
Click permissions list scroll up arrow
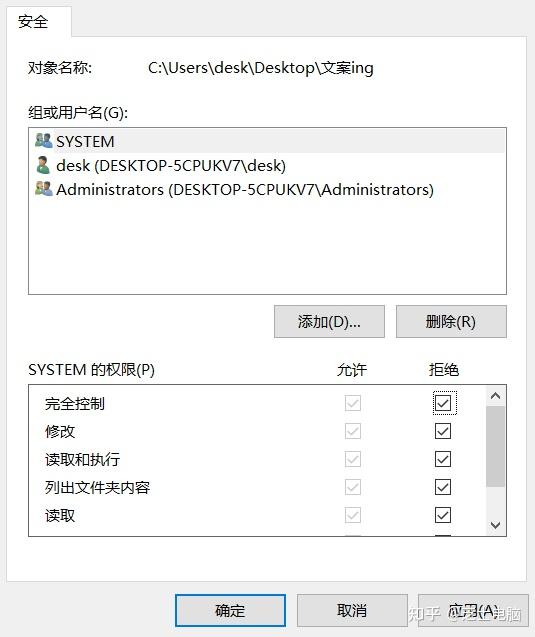[x=495, y=396]
